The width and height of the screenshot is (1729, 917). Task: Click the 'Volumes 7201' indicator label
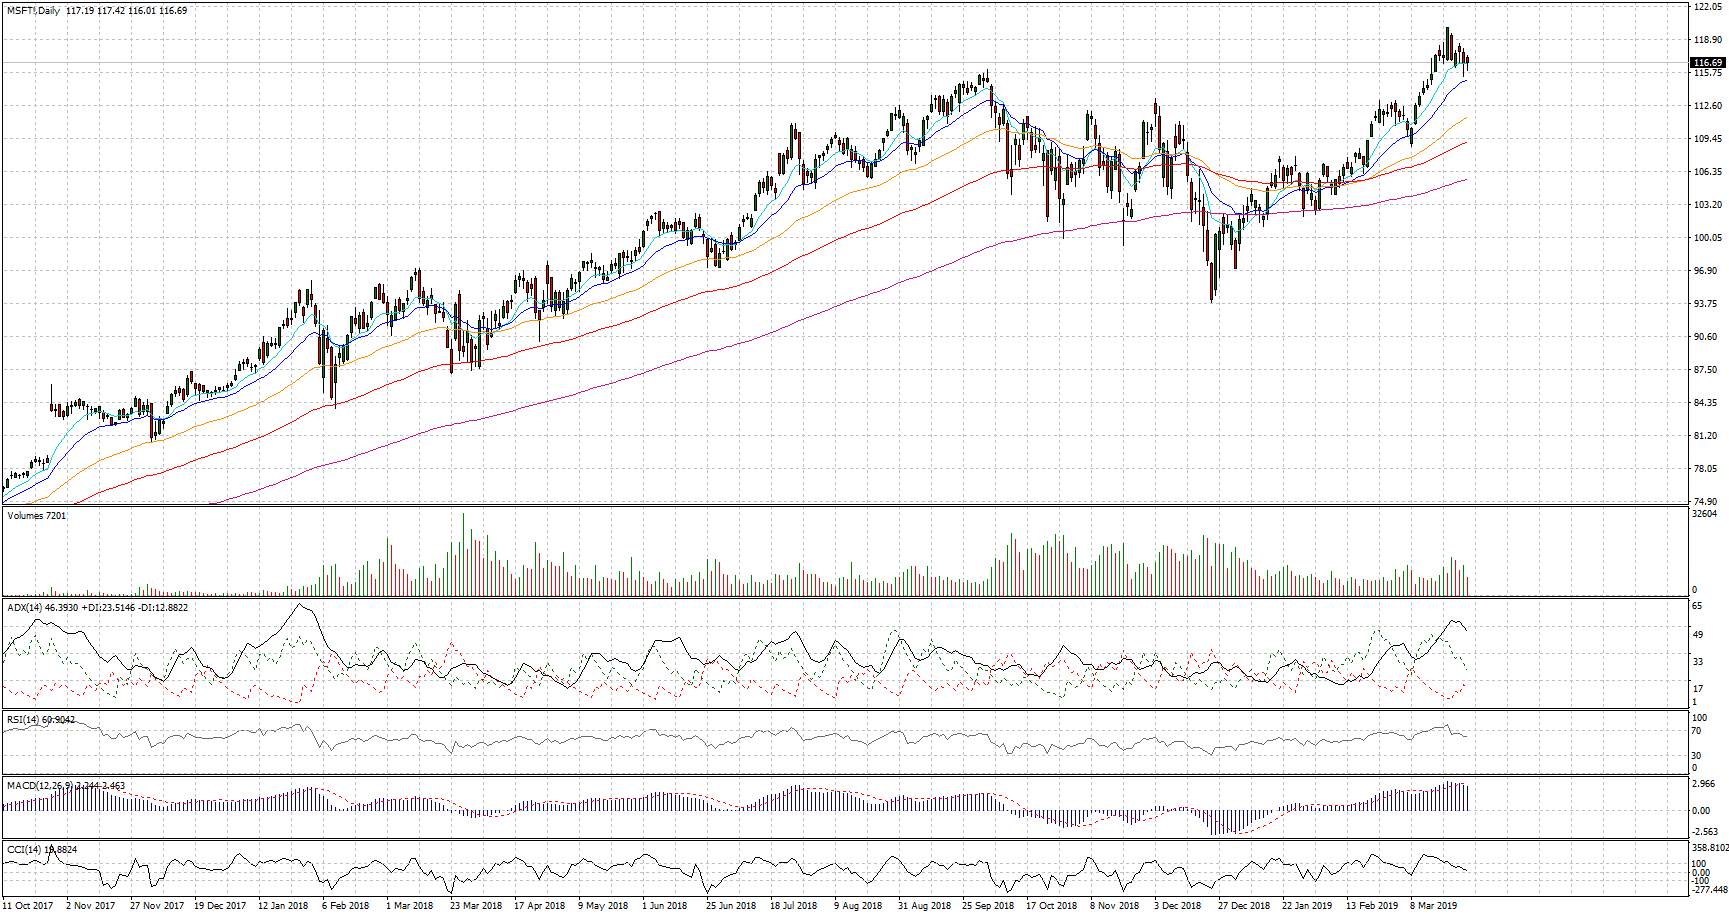coord(37,516)
